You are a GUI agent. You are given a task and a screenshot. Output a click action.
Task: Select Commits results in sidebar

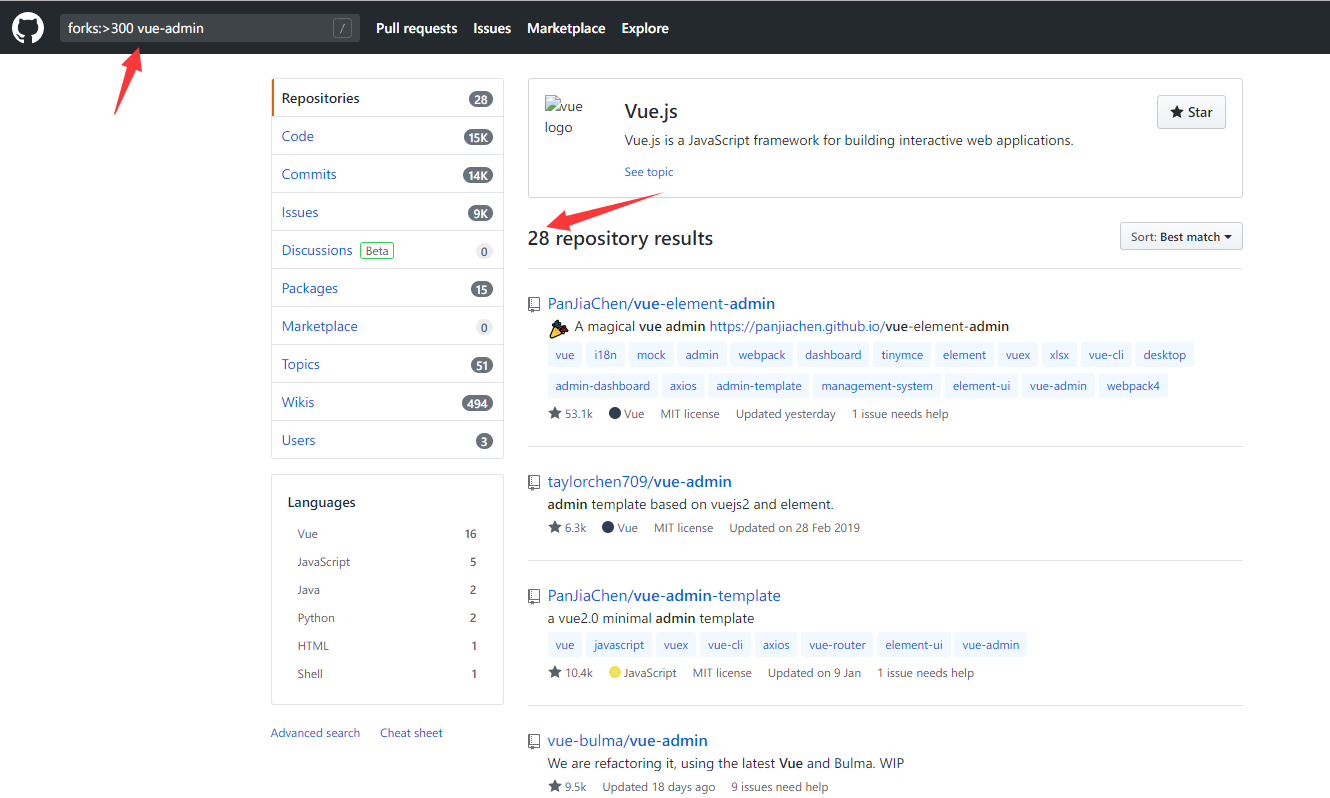pos(387,174)
